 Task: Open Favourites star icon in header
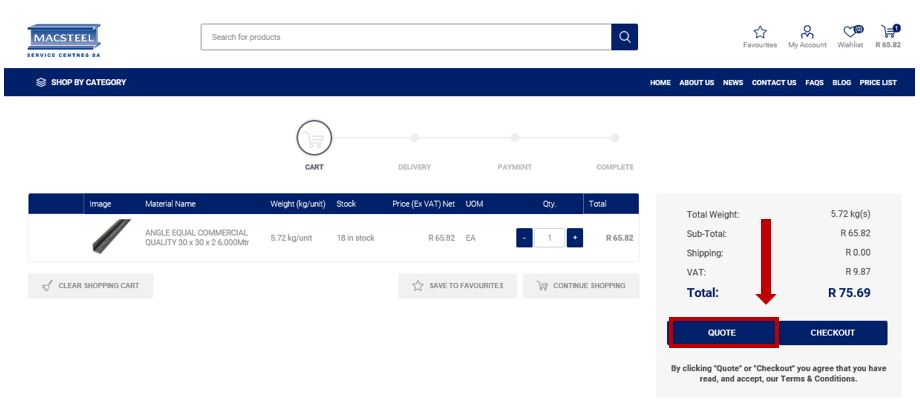click(760, 32)
